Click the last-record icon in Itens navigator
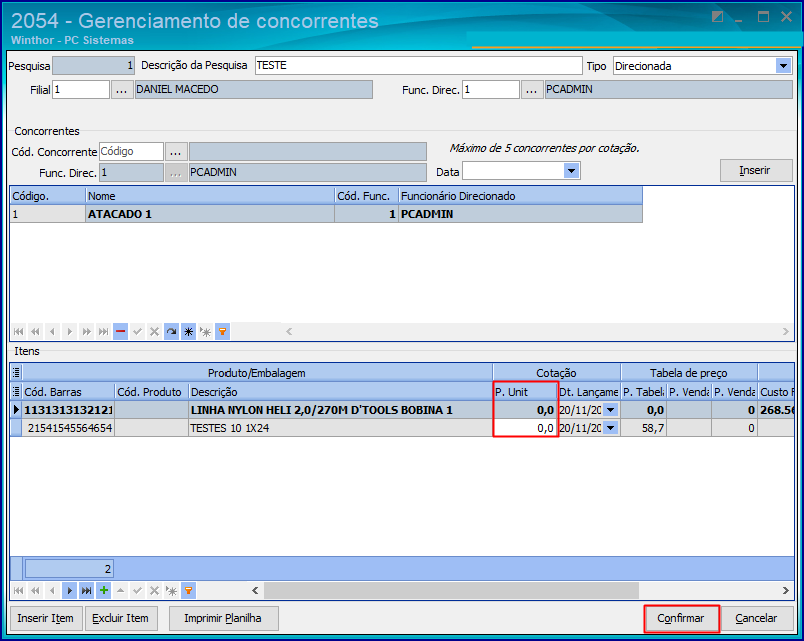804x641 pixels. click(87, 591)
